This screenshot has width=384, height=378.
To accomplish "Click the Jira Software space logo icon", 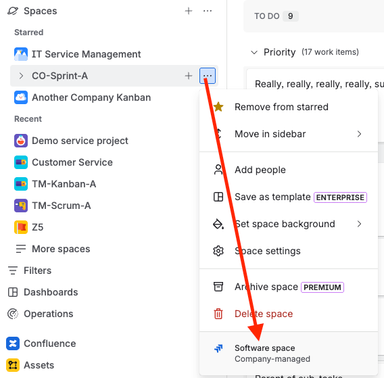I will pyautogui.click(x=218, y=349).
